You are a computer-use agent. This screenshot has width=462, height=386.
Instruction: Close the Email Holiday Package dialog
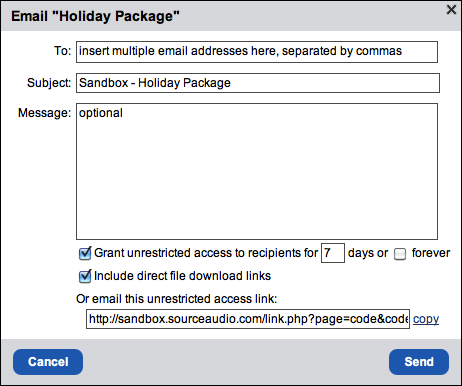451,10
